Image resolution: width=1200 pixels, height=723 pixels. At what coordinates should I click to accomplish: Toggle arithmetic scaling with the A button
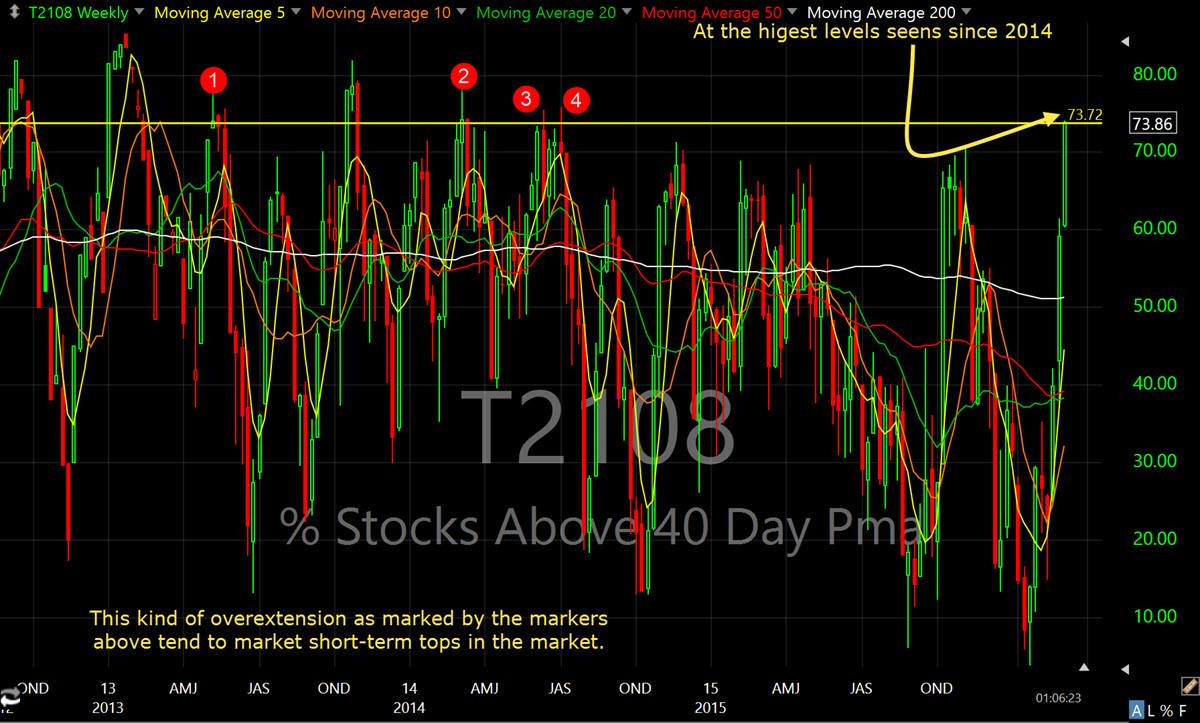(1137, 711)
